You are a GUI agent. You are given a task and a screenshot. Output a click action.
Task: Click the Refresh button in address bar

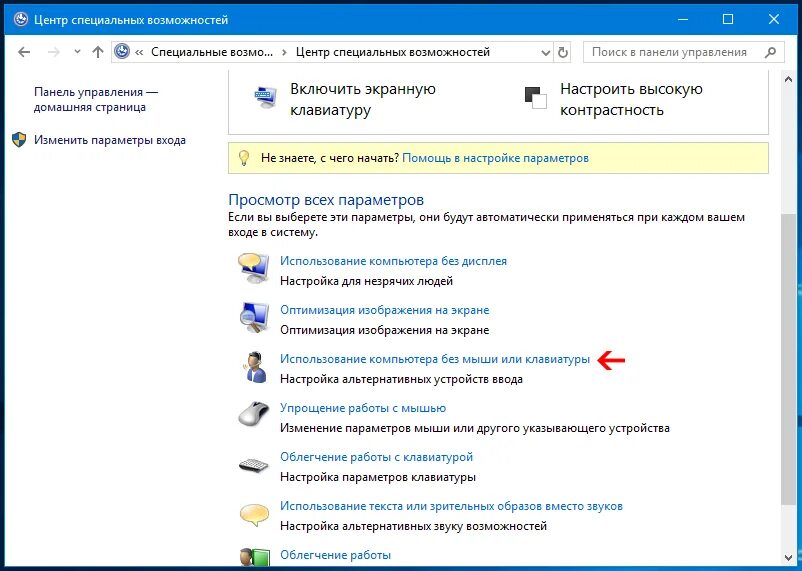[x=563, y=52]
